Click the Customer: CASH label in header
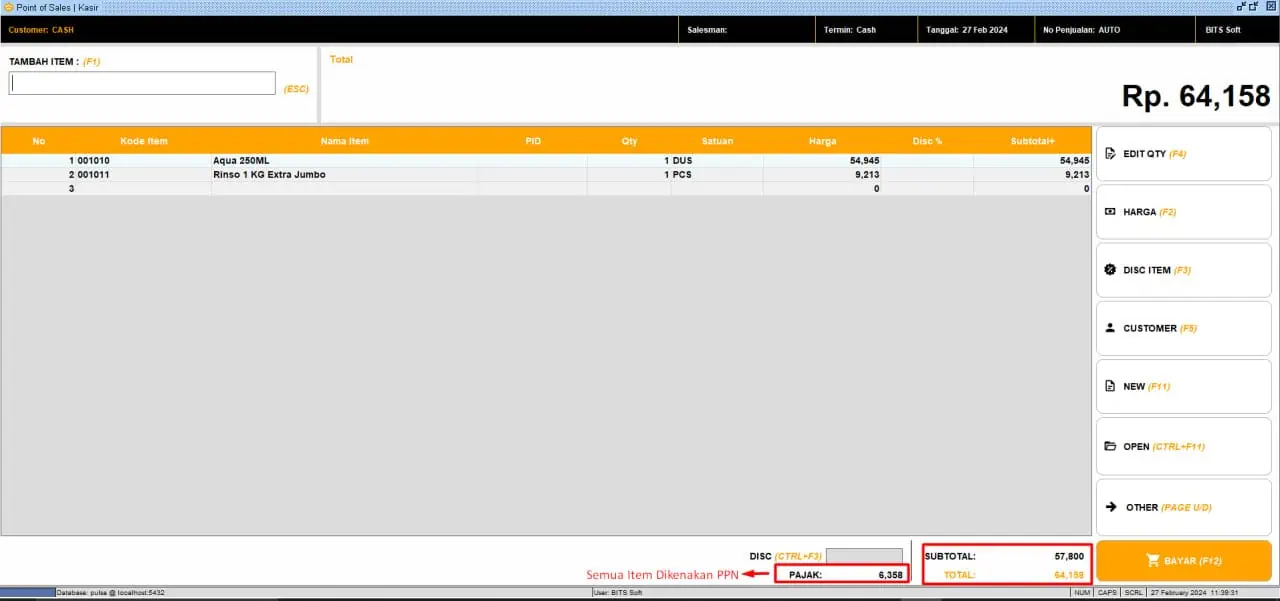This screenshot has width=1280, height=601. click(x=42, y=30)
